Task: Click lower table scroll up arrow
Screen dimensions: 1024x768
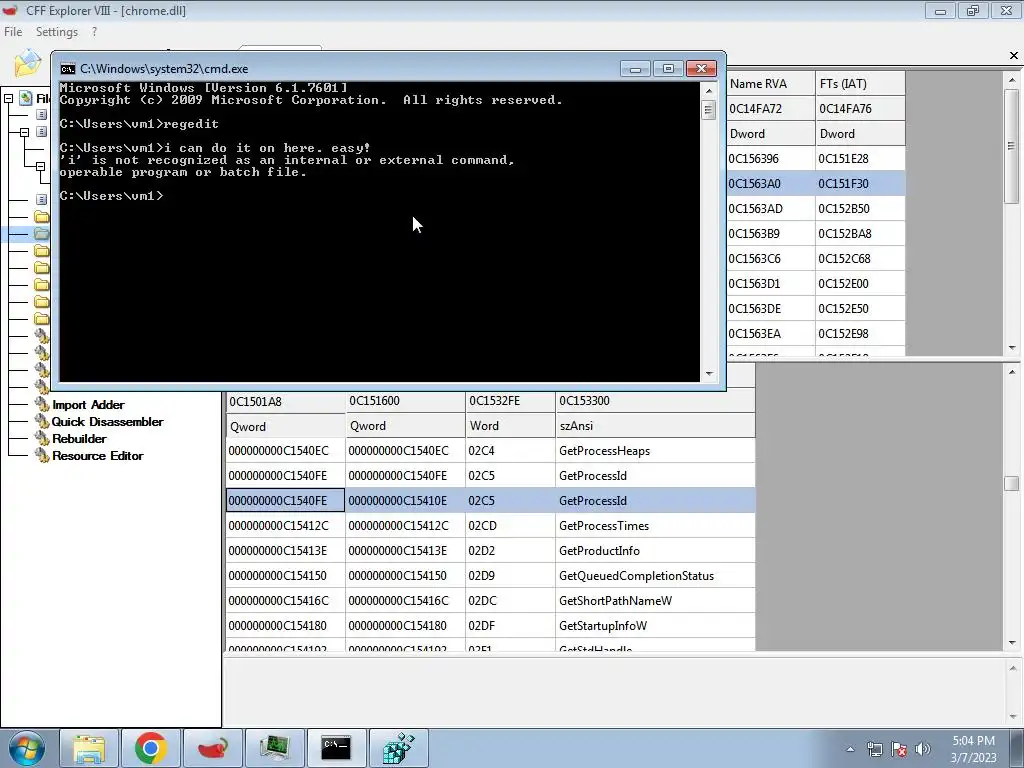Action: click(1012, 372)
